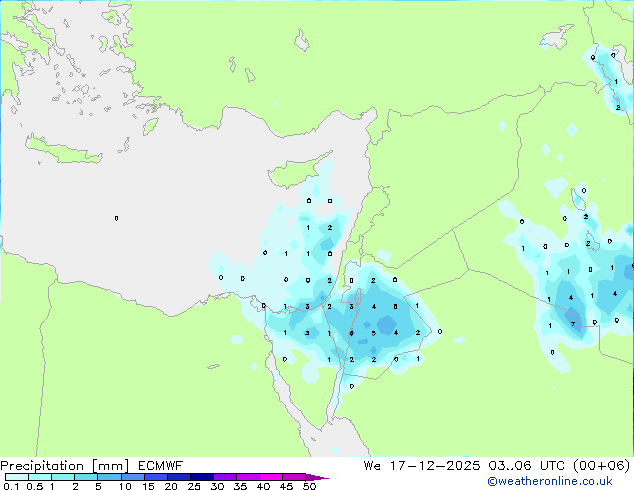The image size is (634, 490).
Task: Click the island of Cyprus on the map
Action: [296, 172]
